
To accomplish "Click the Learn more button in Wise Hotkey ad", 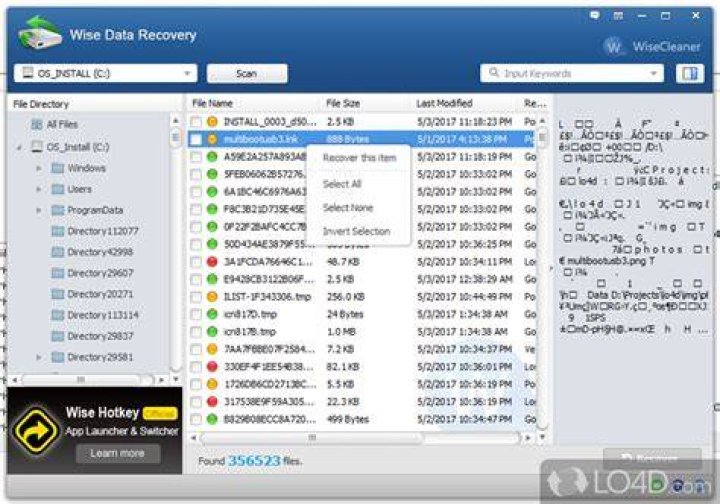I will (118, 454).
